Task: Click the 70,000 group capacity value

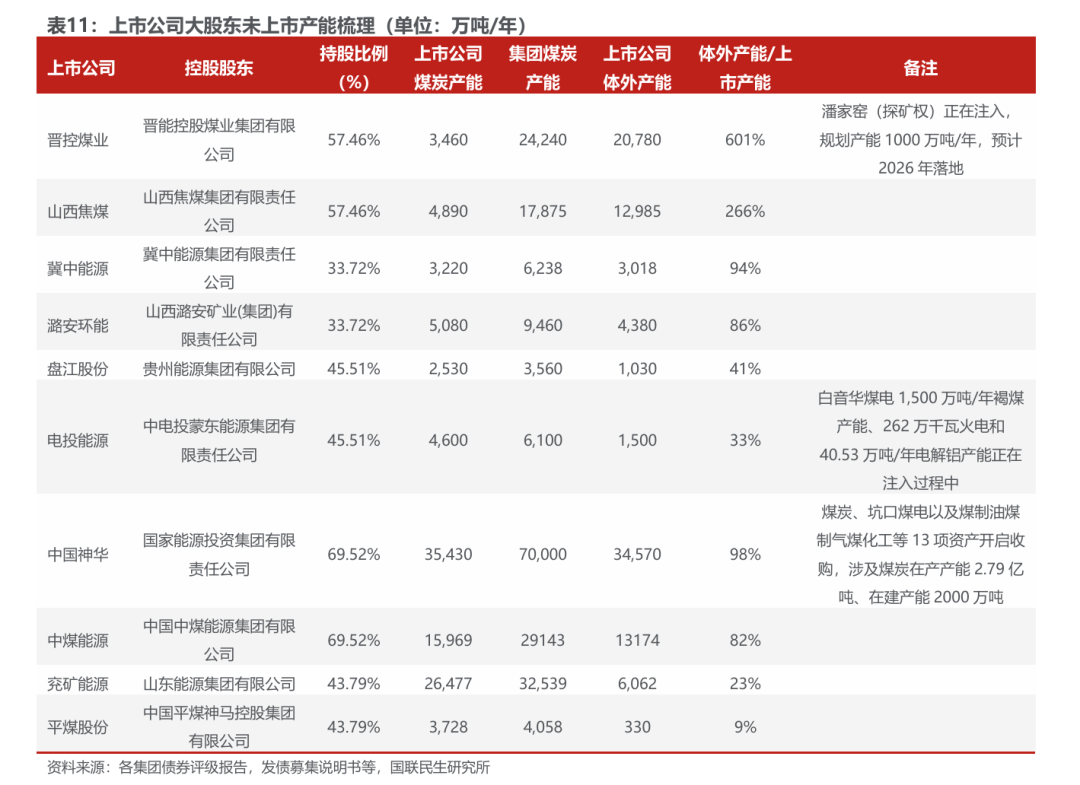Action: click(543, 554)
